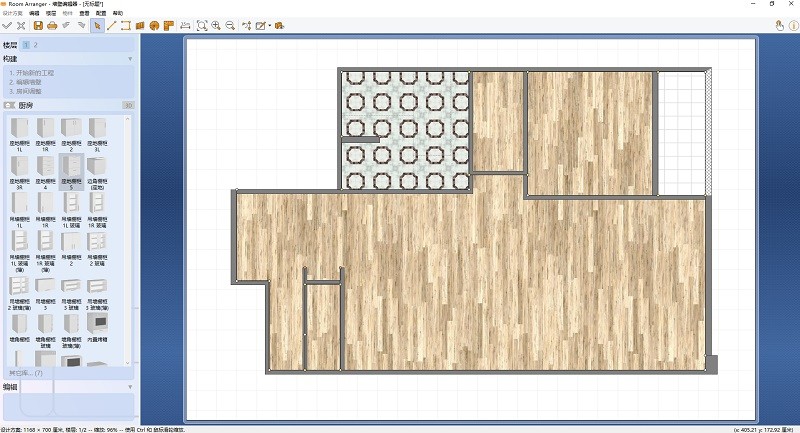
Task: Open the 查看 menu
Action: point(85,13)
